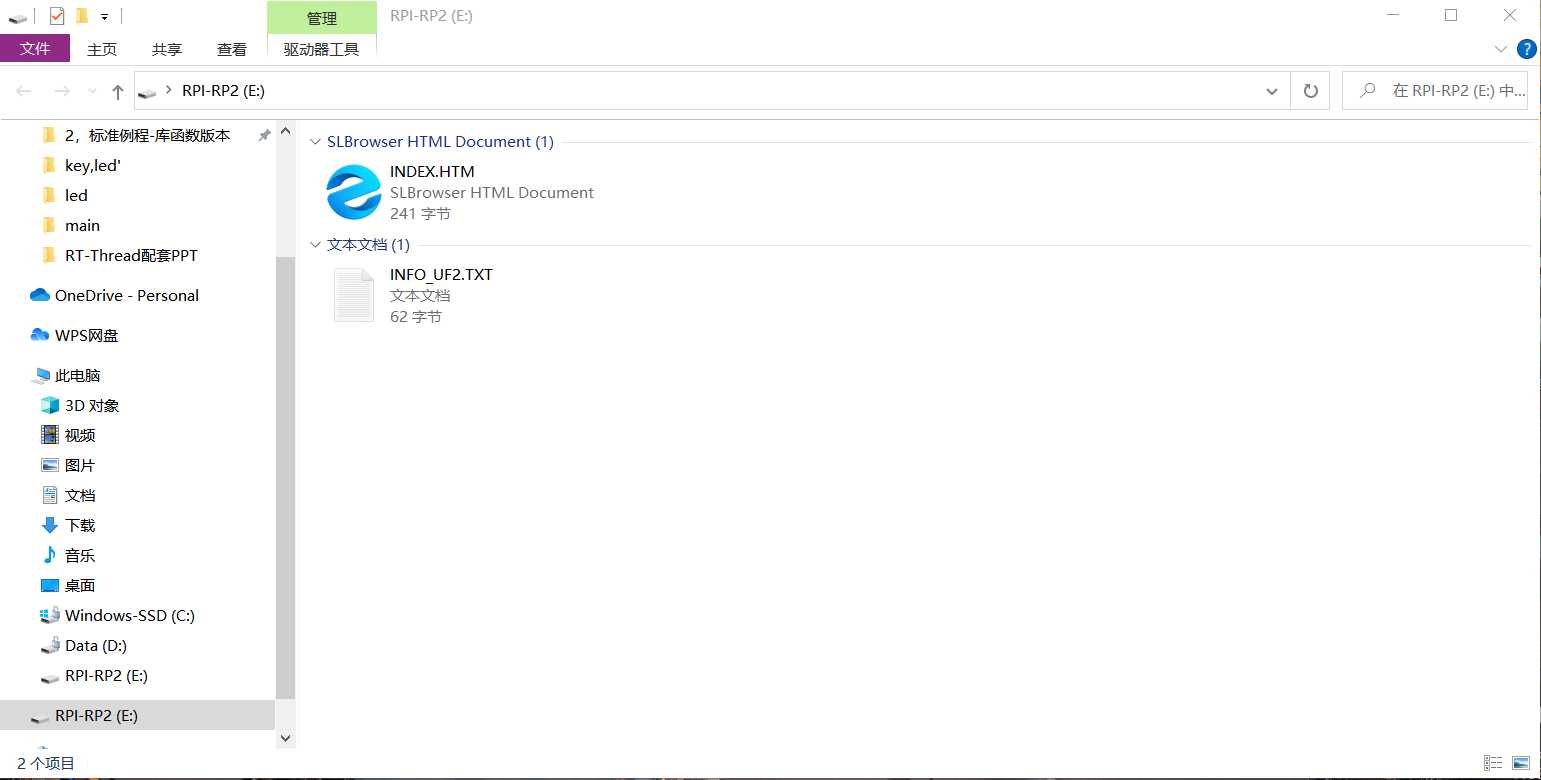The image size is (1541, 780).
Task: Open the RT-Thread配套PPT folder
Action: [x=131, y=255]
